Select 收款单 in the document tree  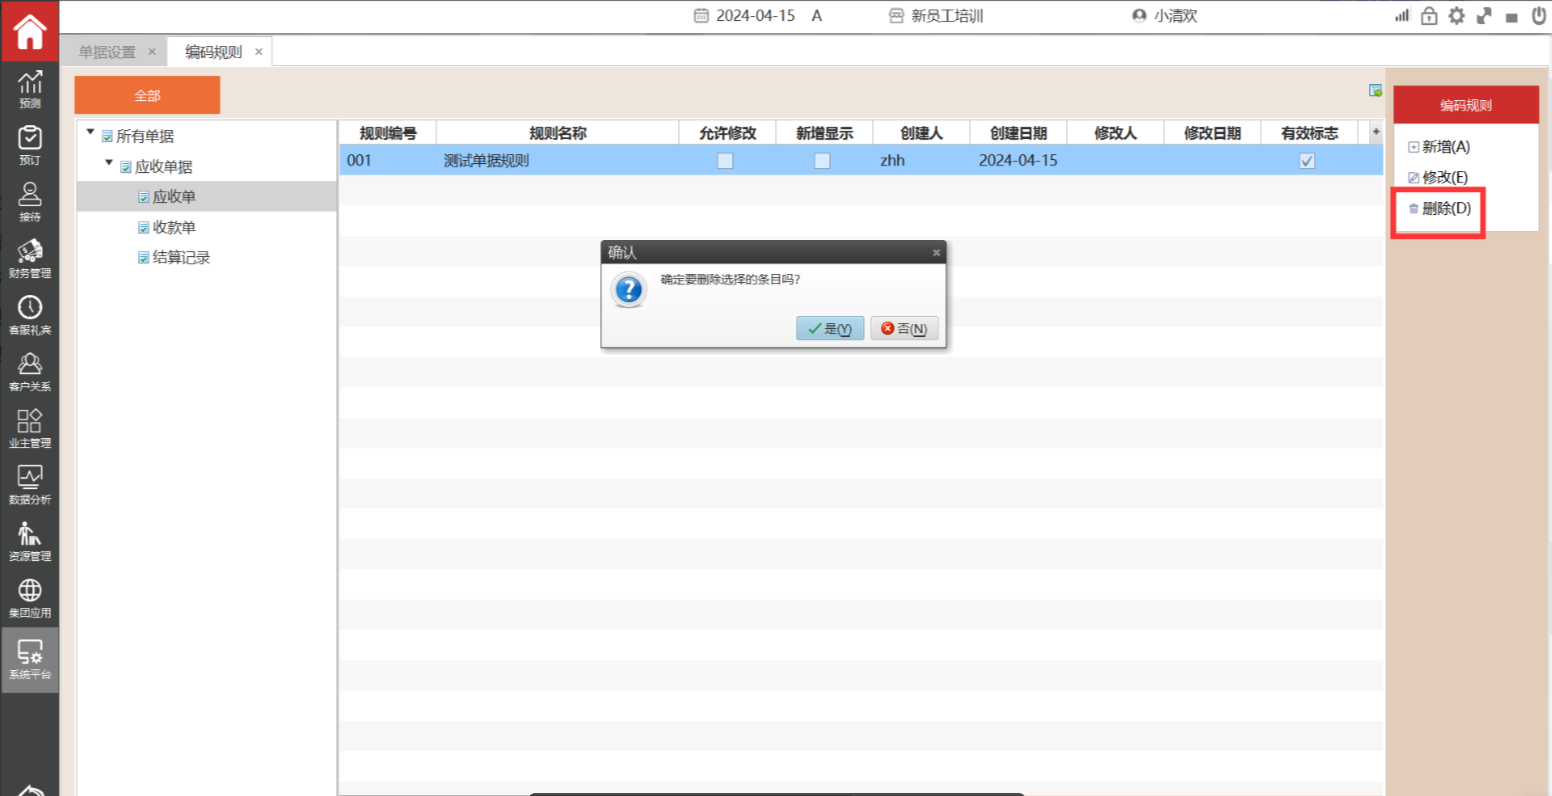click(x=174, y=228)
